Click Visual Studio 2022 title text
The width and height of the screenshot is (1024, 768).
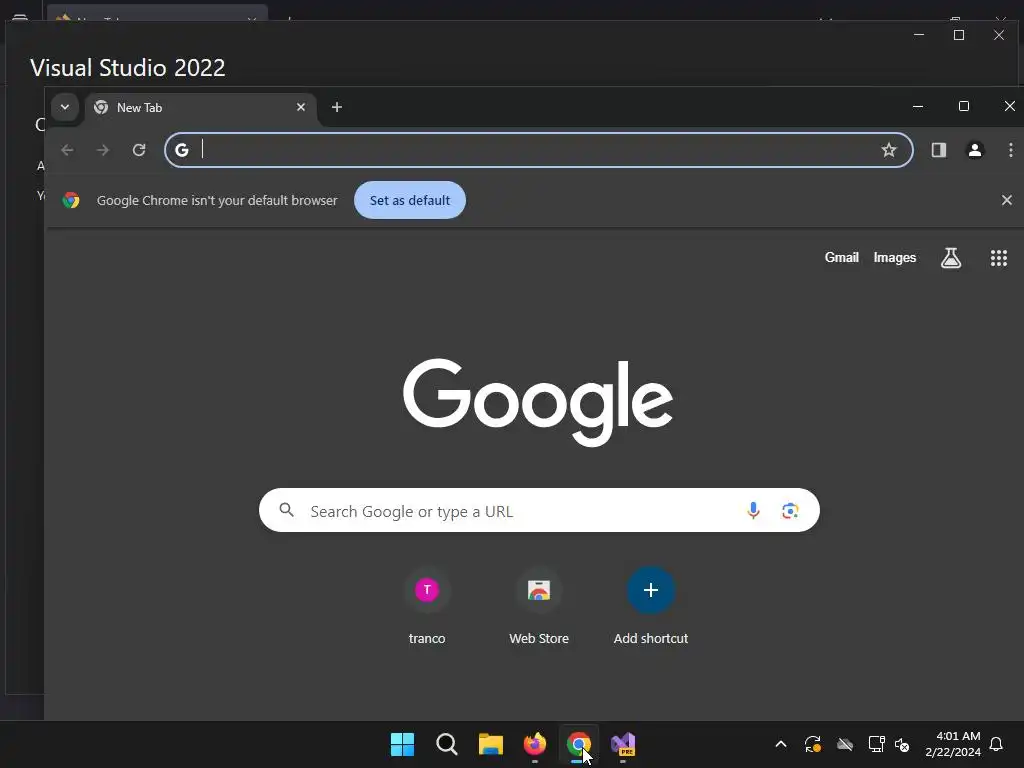(x=127, y=68)
